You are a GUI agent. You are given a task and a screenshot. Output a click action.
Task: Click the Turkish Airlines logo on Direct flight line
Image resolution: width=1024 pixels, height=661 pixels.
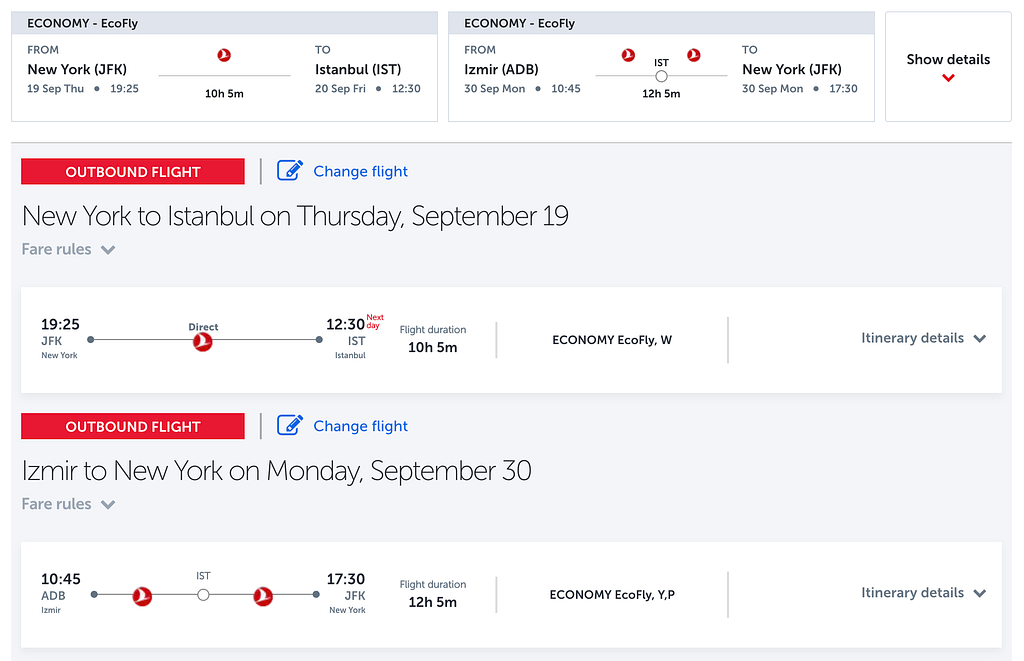pyautogui.click(x=202, y=341)
